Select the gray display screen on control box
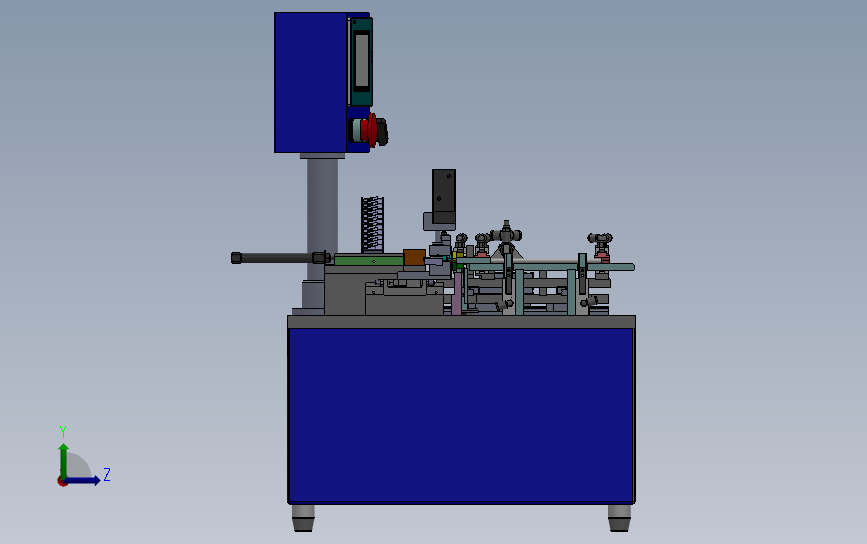Image resolution: width=867 pixels, height=544 pixels. pyautogui.click(x=362, y=60)
